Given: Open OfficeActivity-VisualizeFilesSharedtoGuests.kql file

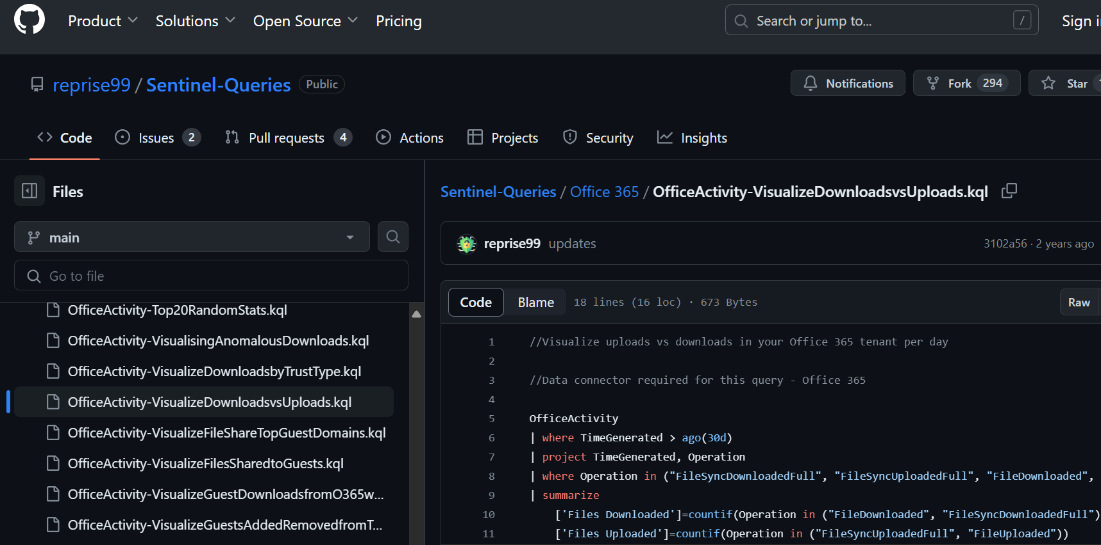Looking at the screenshot, I should point(206,464).
